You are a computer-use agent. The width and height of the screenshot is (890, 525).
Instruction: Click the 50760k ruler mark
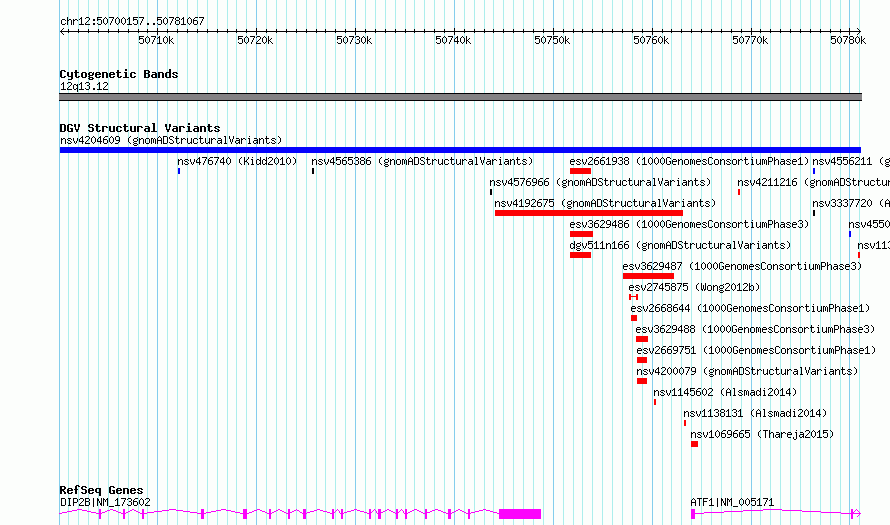click(651, 40)
